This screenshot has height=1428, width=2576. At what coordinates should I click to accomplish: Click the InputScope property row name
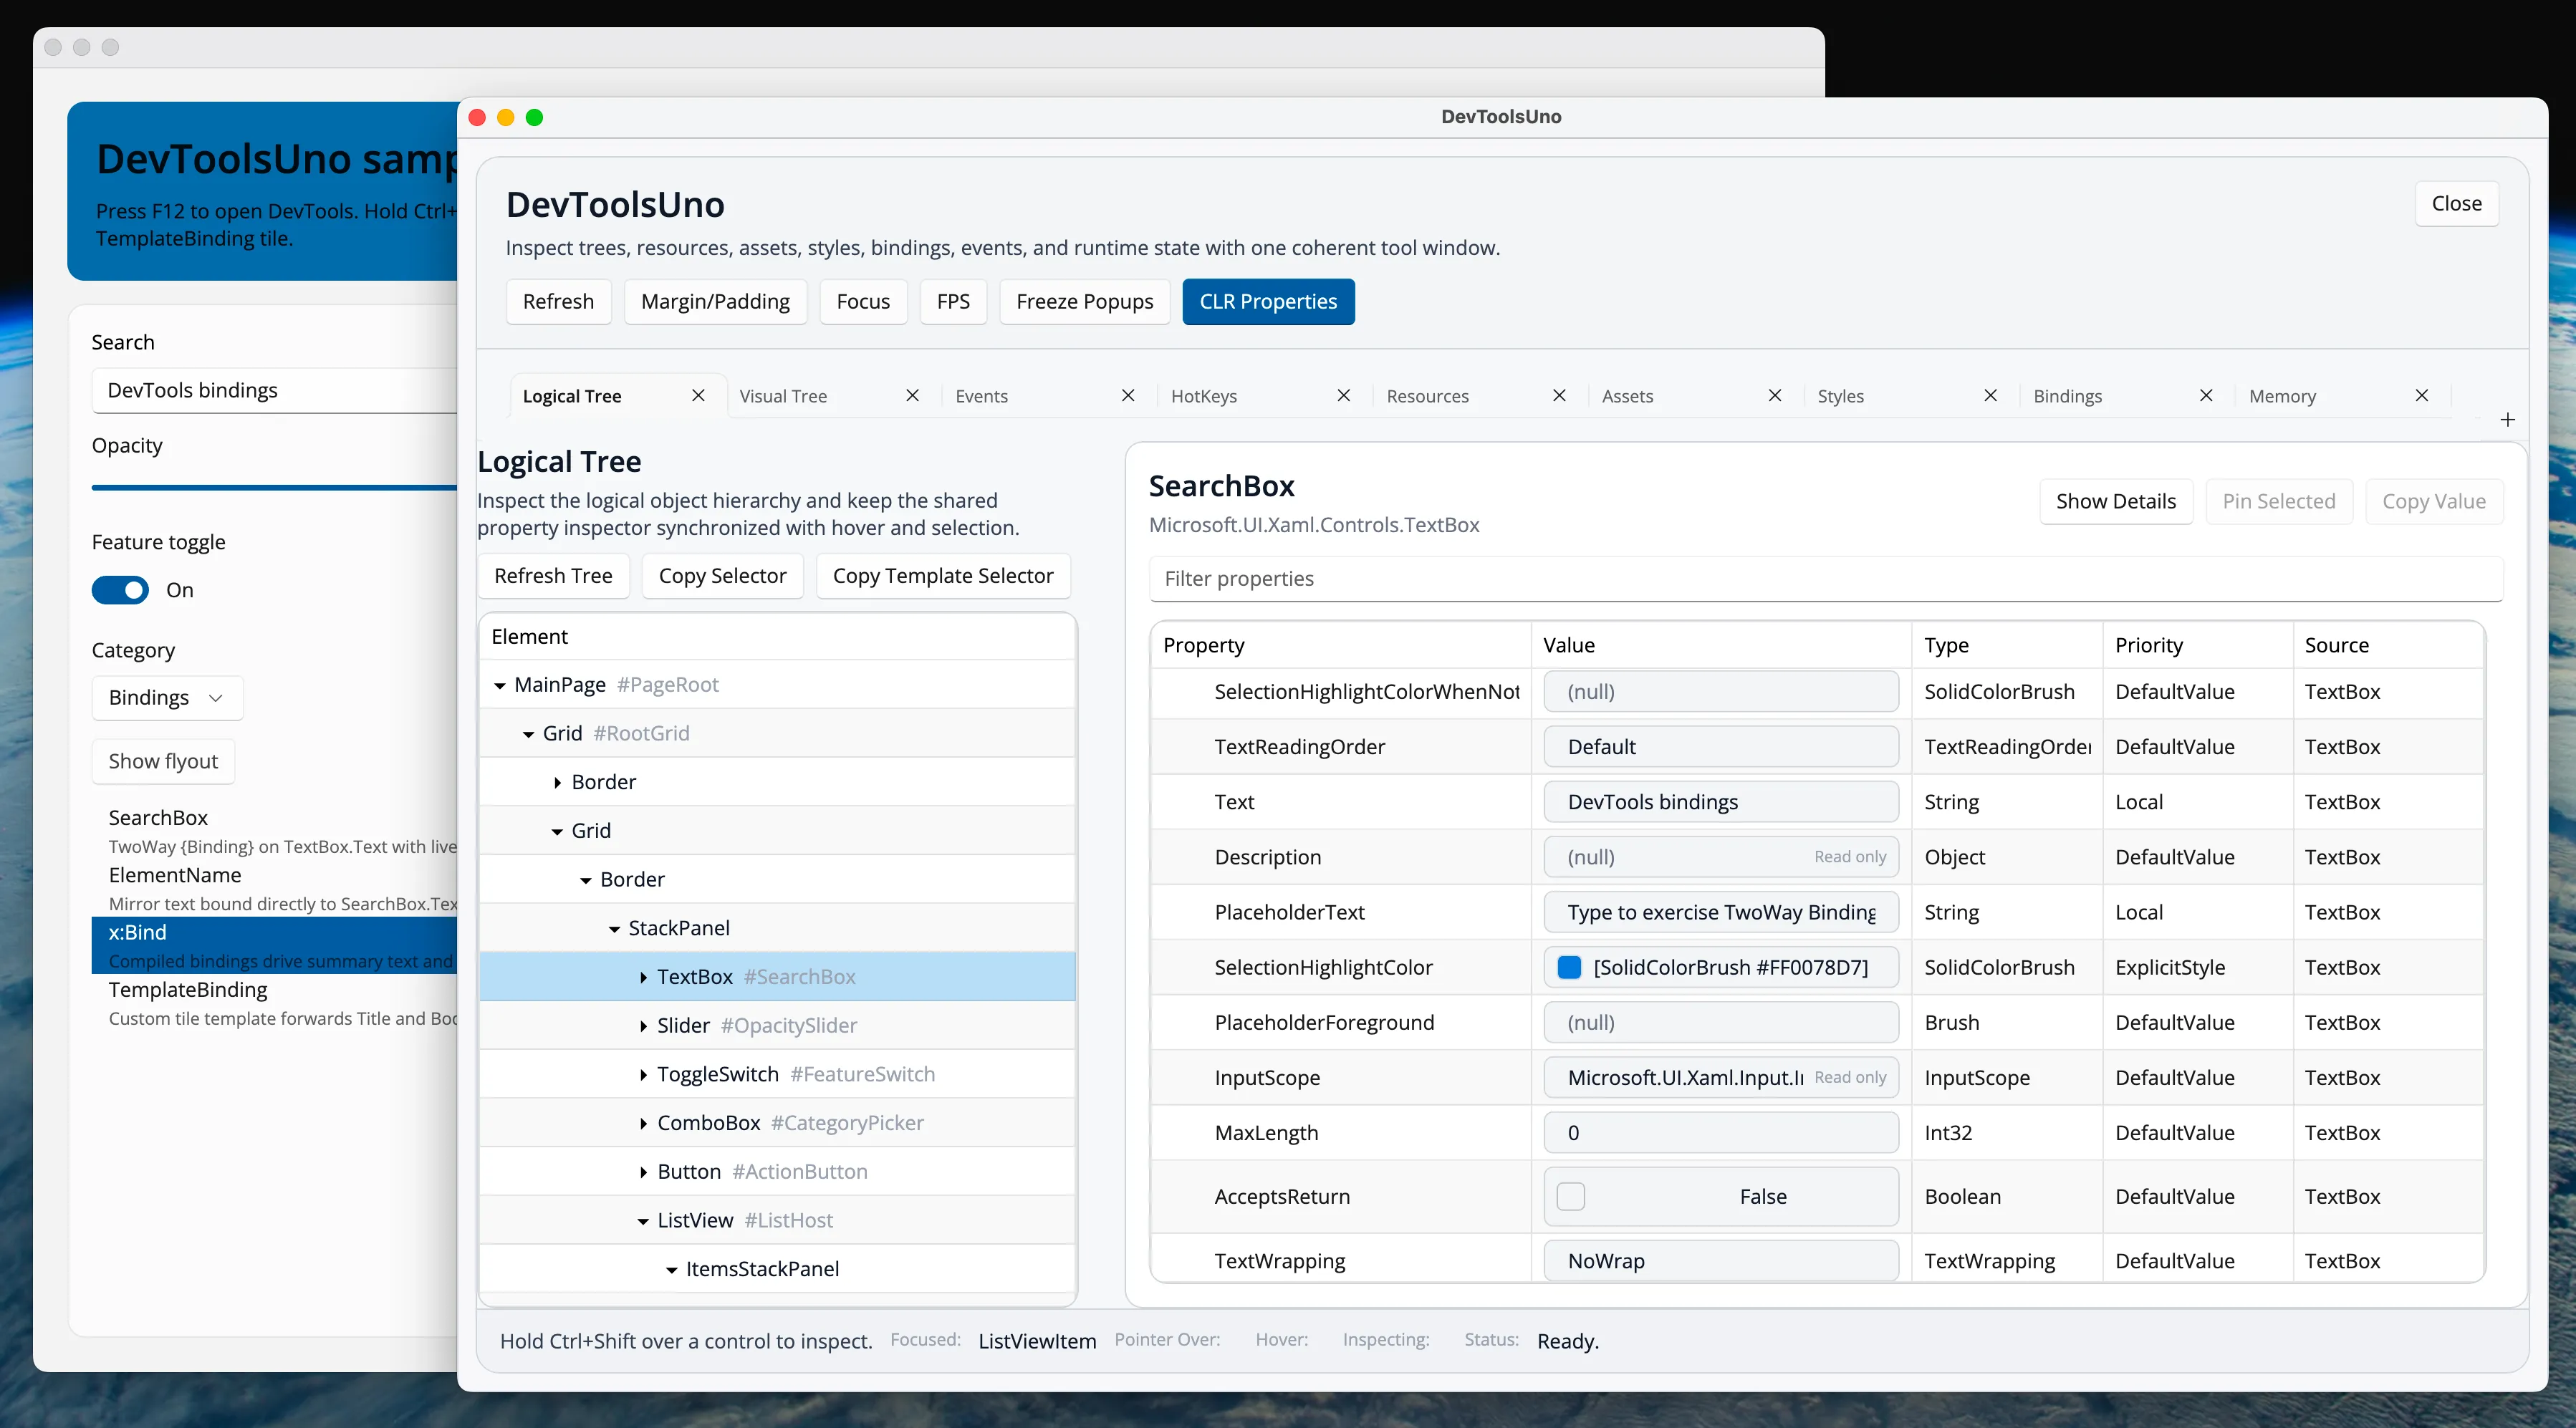(x=1267, y=1078)
